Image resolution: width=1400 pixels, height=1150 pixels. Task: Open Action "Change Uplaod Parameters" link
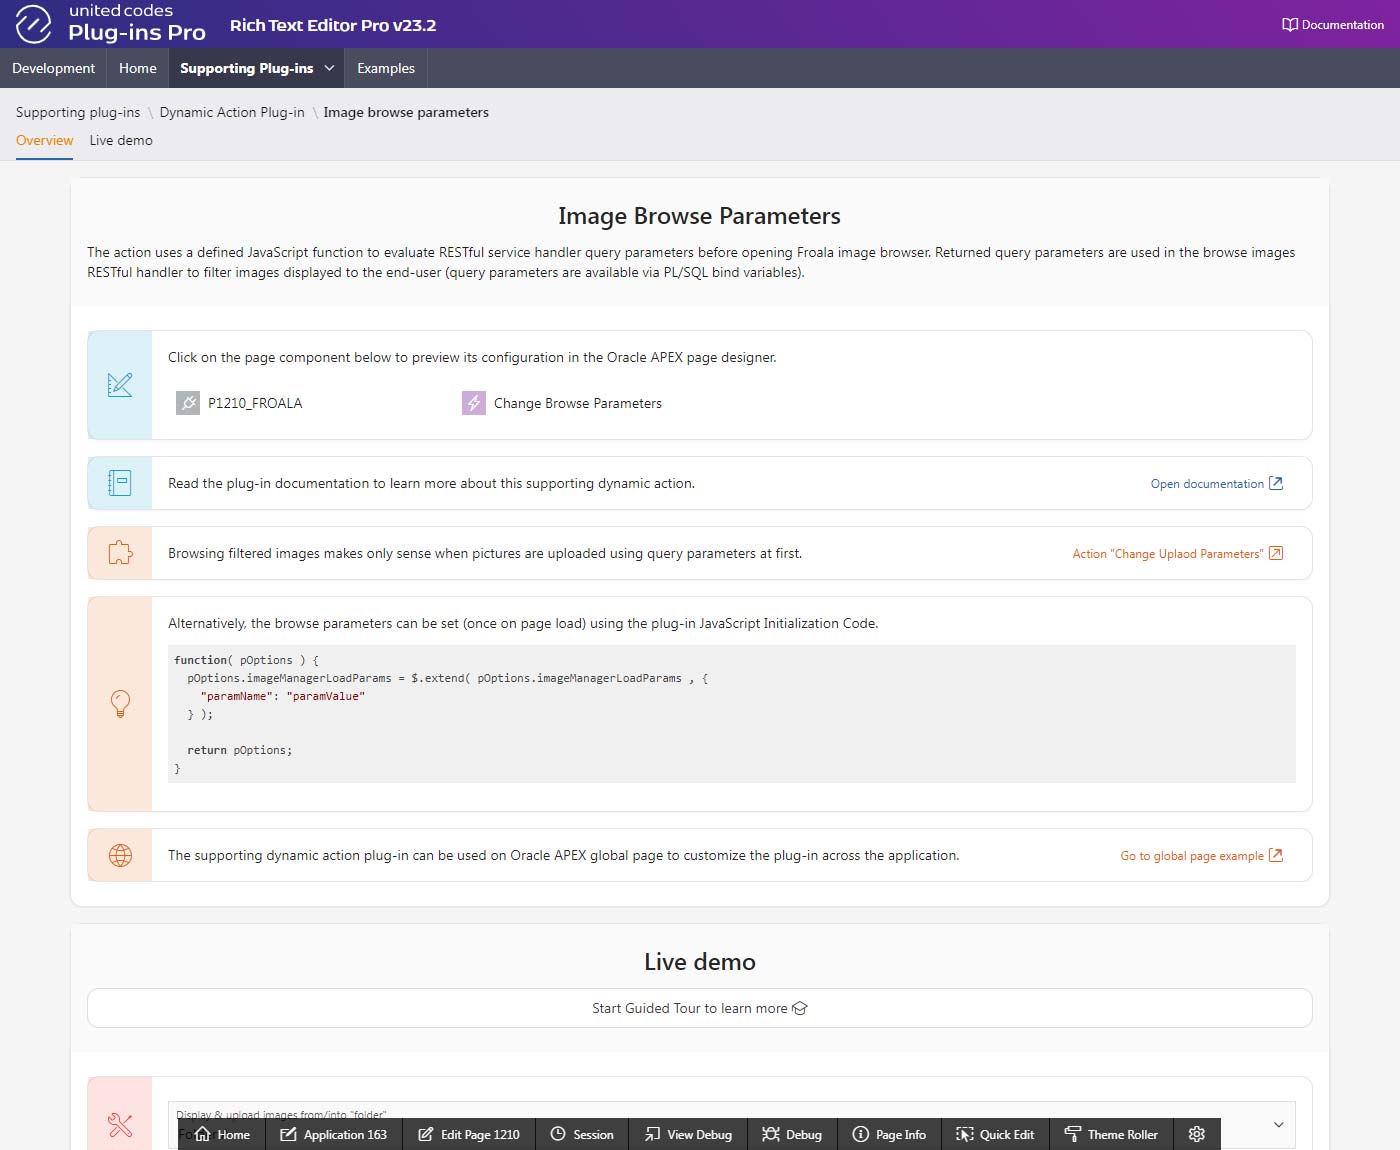pyautogui.click(x=1177, y=553)
